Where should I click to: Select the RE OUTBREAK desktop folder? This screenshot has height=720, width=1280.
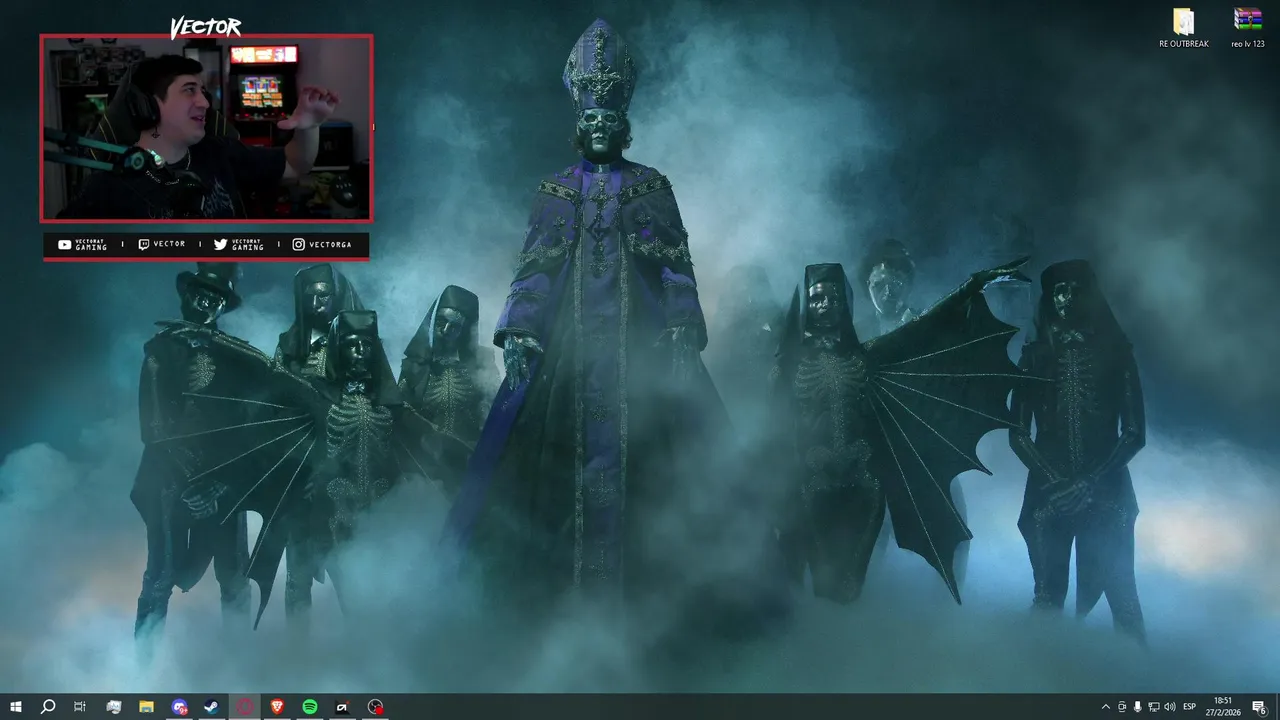click(x=1184, y=28)
